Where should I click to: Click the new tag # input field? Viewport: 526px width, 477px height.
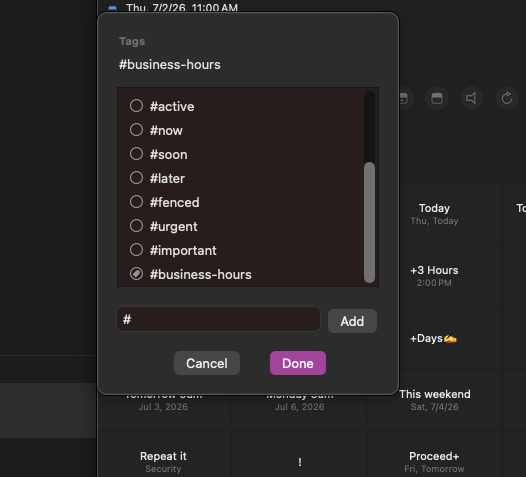click(x=218, y=319)
